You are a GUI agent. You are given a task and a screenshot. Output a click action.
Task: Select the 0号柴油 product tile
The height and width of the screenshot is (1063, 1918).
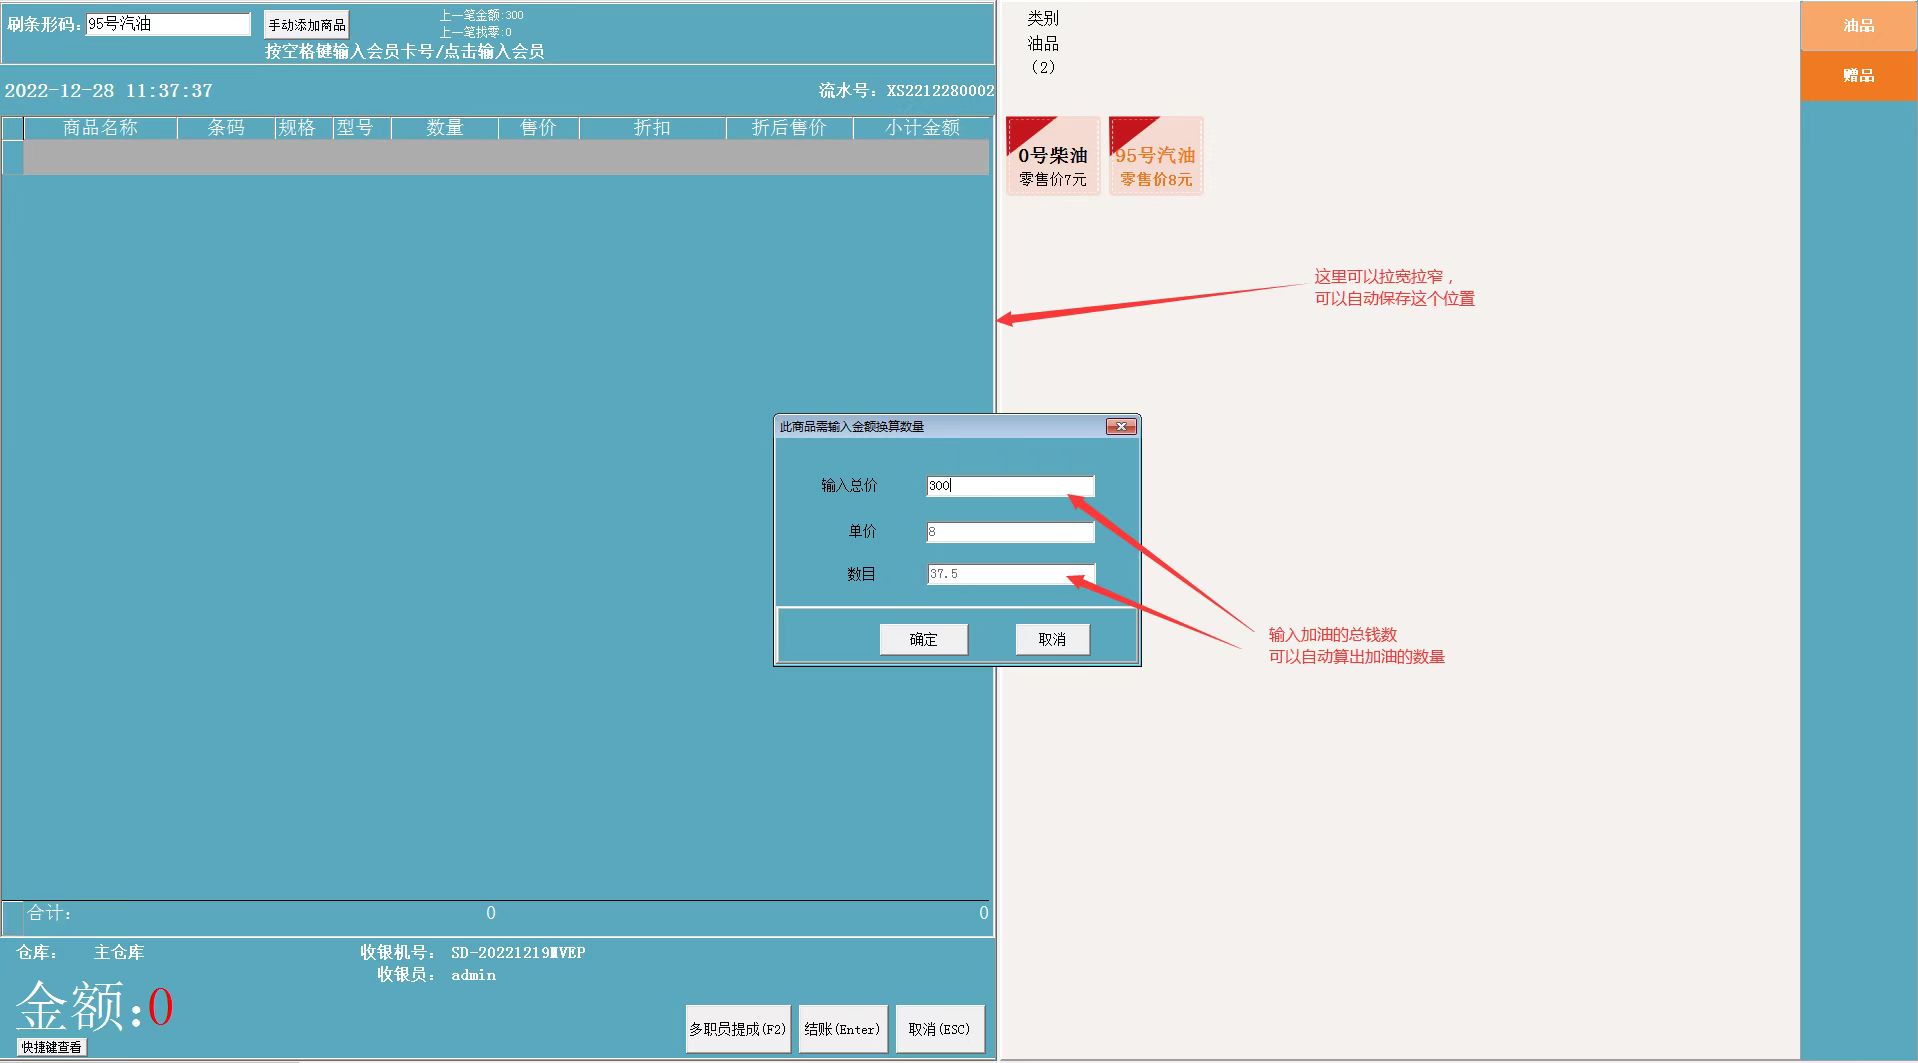pyautogui.click(x=1052, y=157)
